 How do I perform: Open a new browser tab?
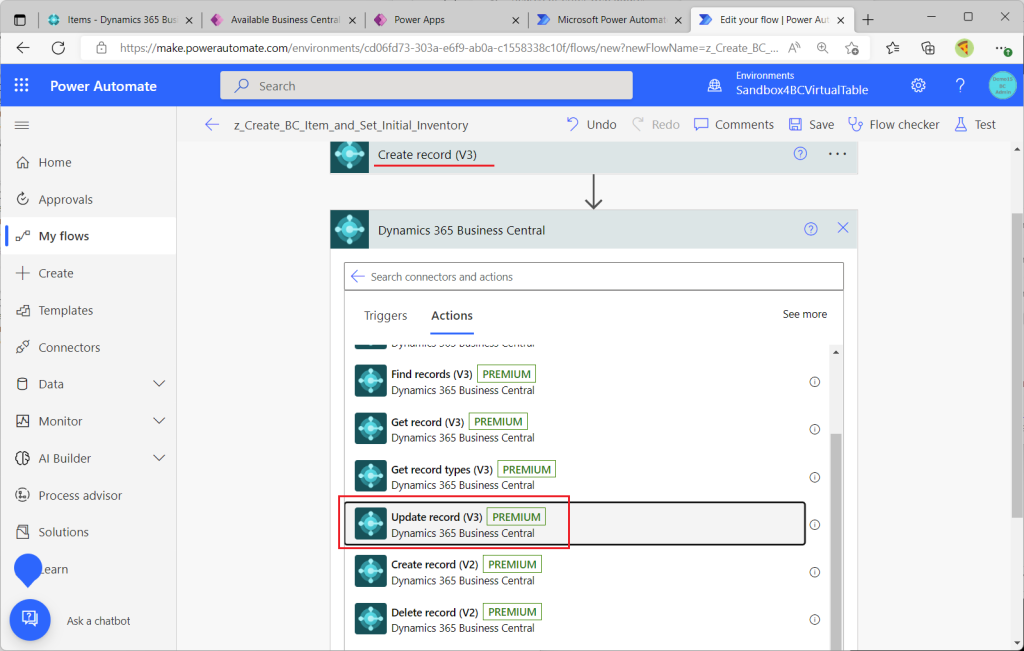pos(867,20)
